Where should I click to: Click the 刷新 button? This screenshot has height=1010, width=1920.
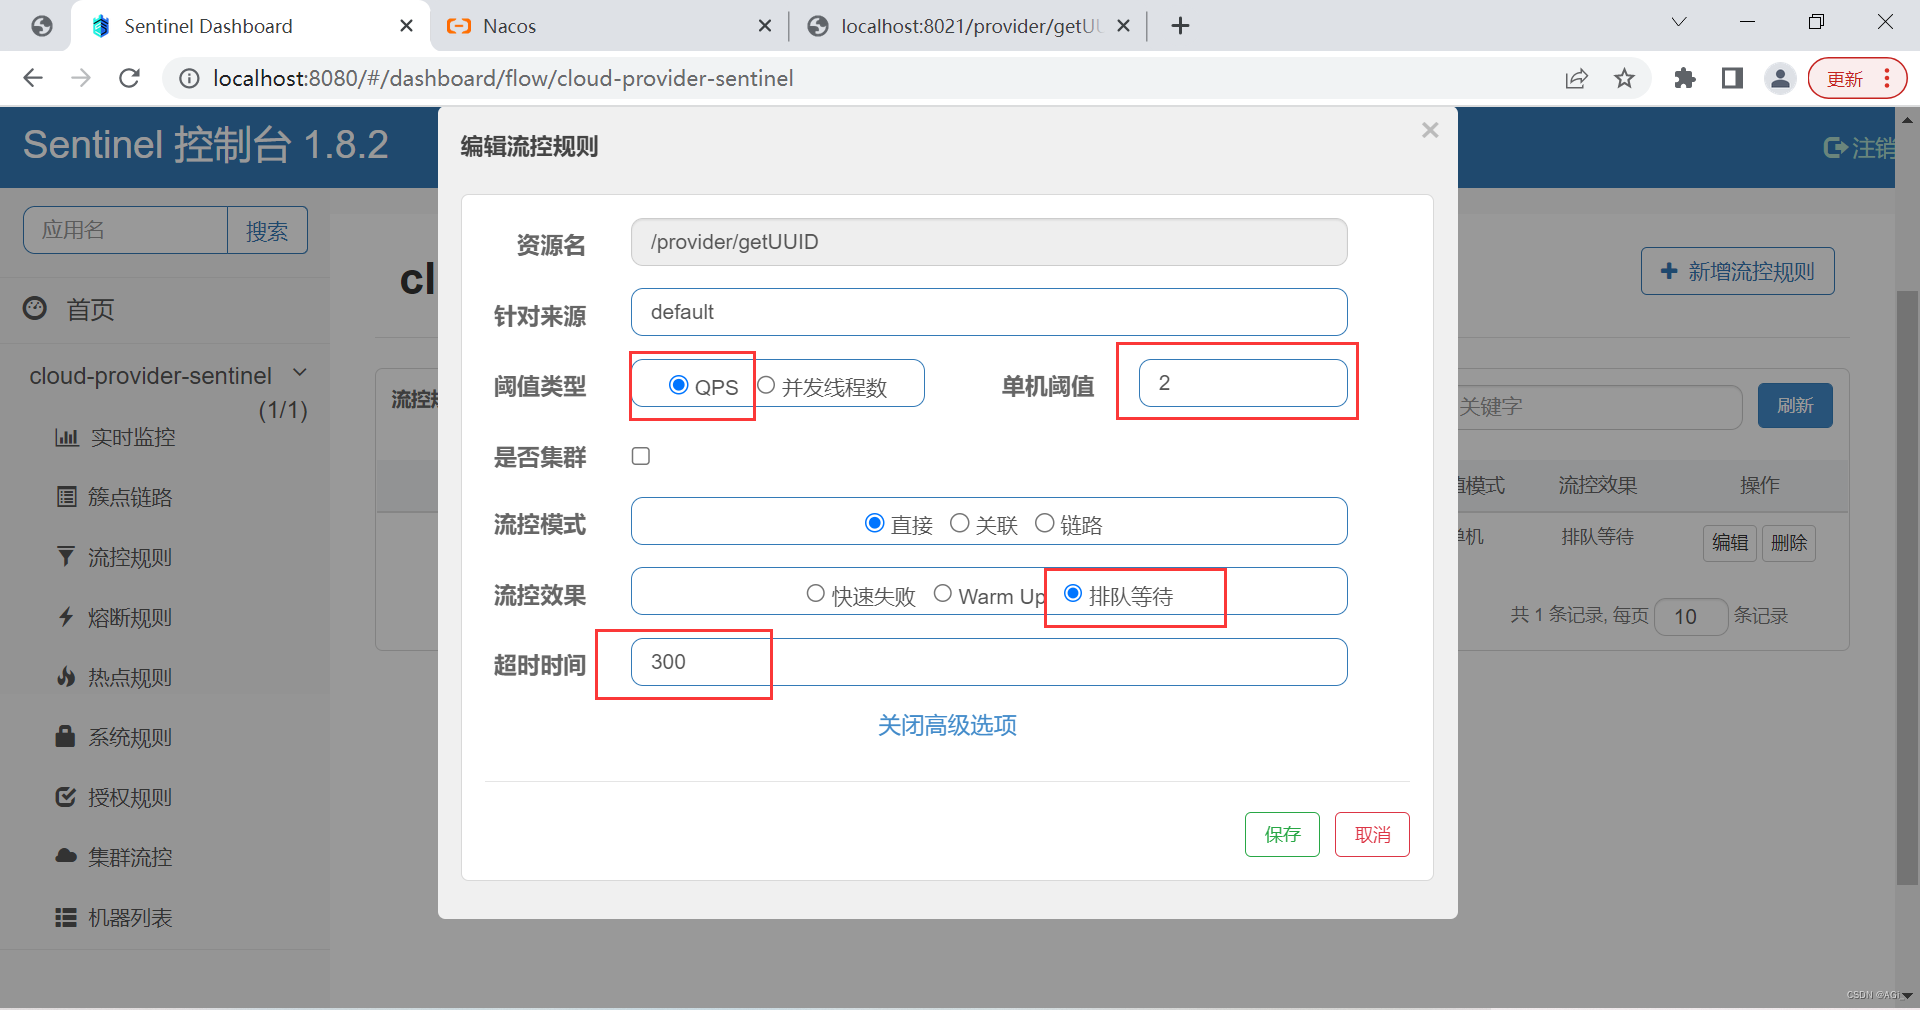click(1795, 405)
